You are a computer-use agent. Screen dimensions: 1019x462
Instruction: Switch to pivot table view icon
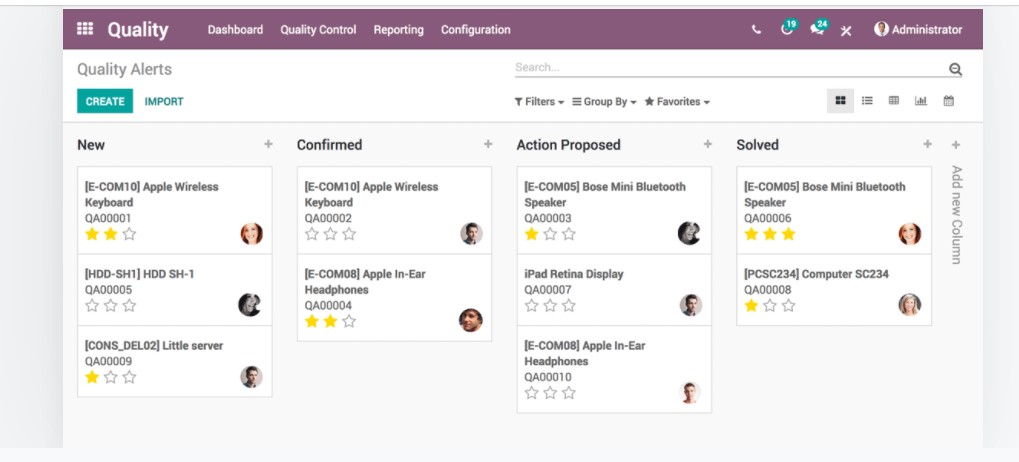point(894,101)
